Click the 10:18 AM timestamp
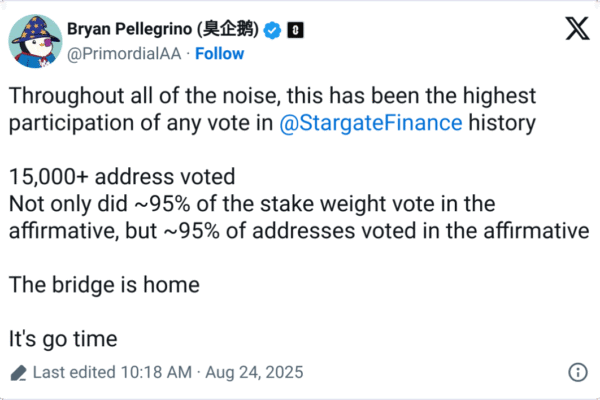 tap(154, 373)
